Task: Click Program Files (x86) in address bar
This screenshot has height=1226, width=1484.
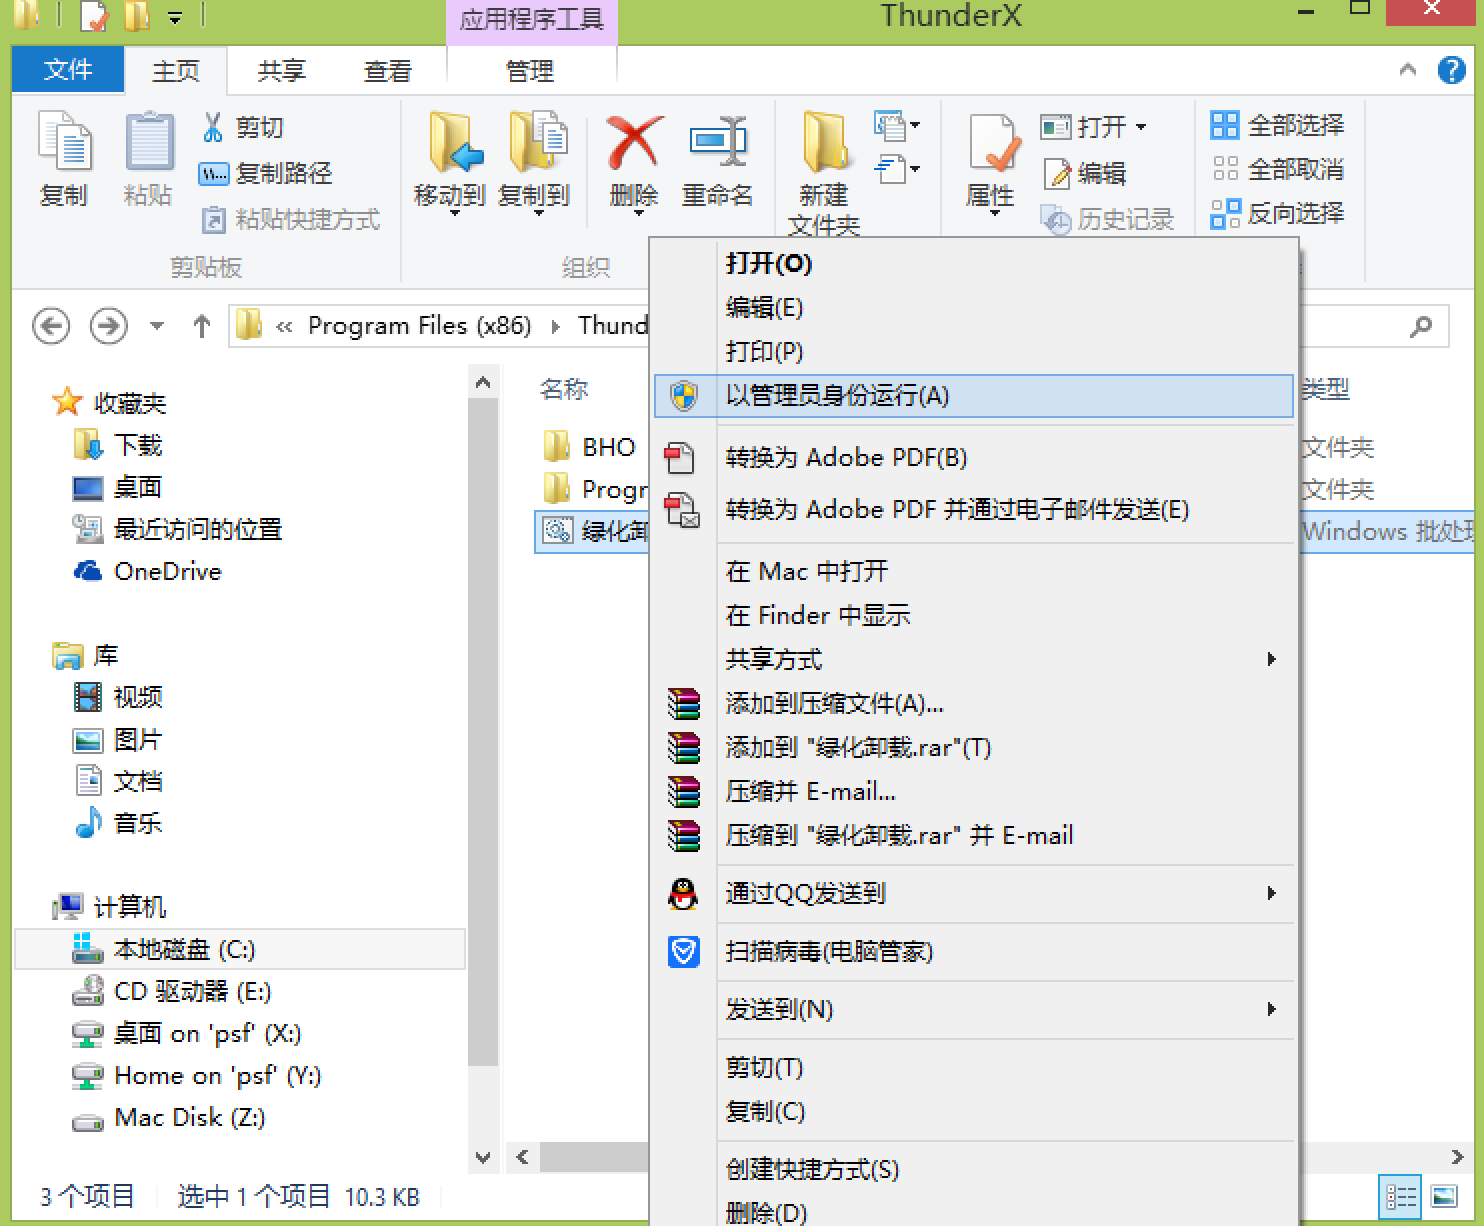Action: tap(420, 326)
